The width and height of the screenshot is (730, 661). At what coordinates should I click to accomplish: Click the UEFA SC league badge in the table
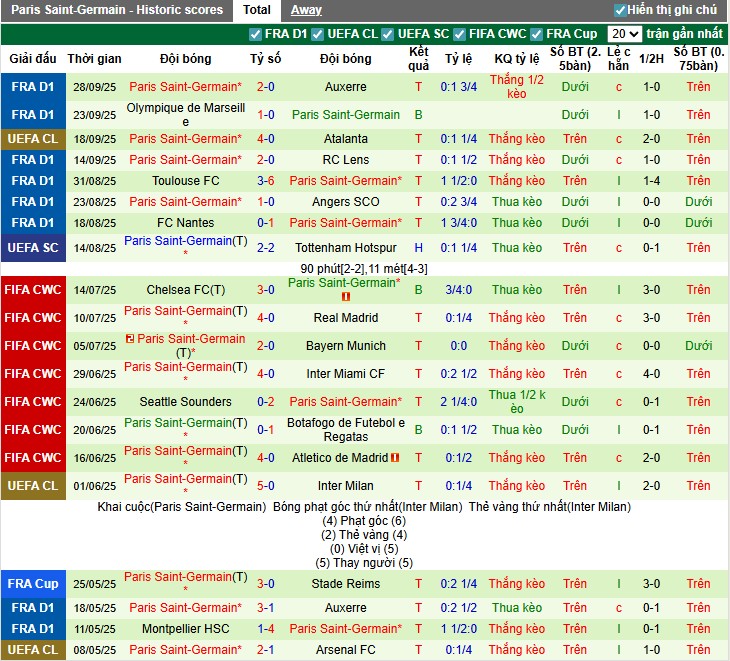[x=34, y=247]
